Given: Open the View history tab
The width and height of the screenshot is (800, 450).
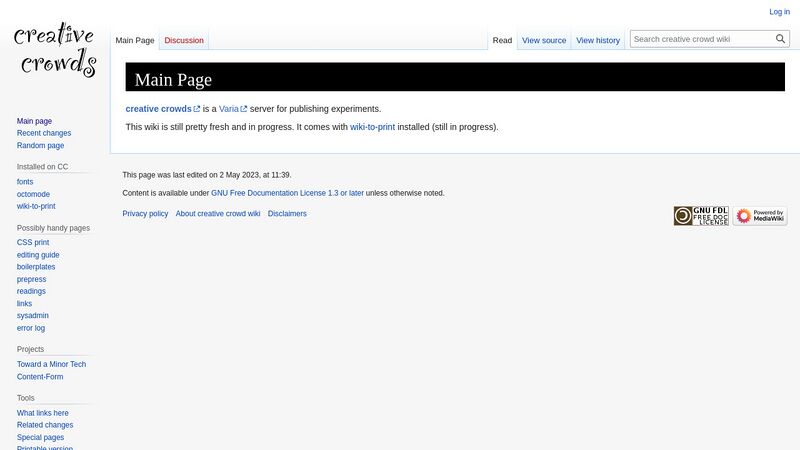Looking at the screenshot, I should tap(598, 41).
